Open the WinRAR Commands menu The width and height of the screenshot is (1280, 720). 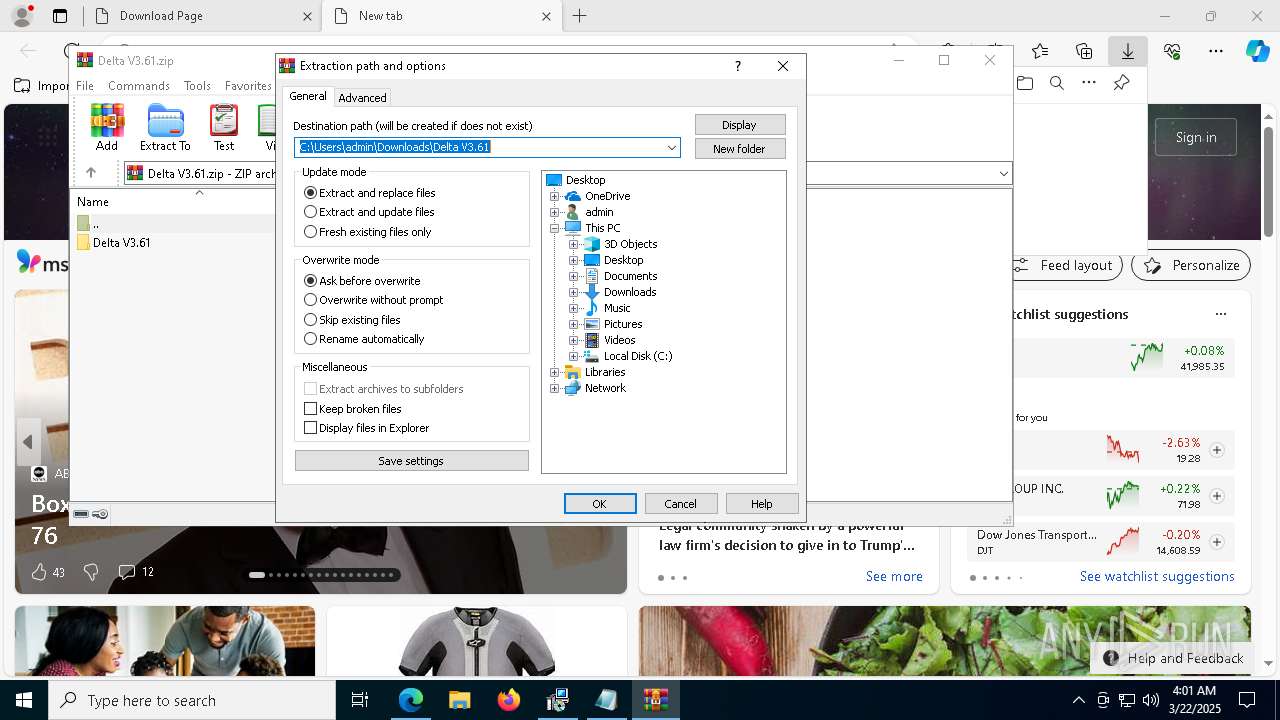pyautogui.click(x=139, y=86)
